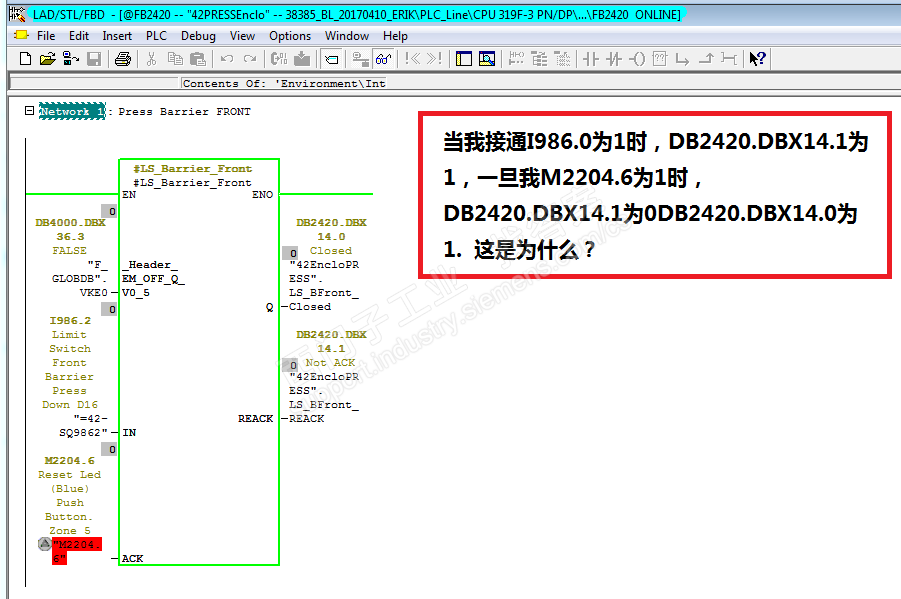
Task: Click the Q output pin label
Action: click(x=269, y=307)
